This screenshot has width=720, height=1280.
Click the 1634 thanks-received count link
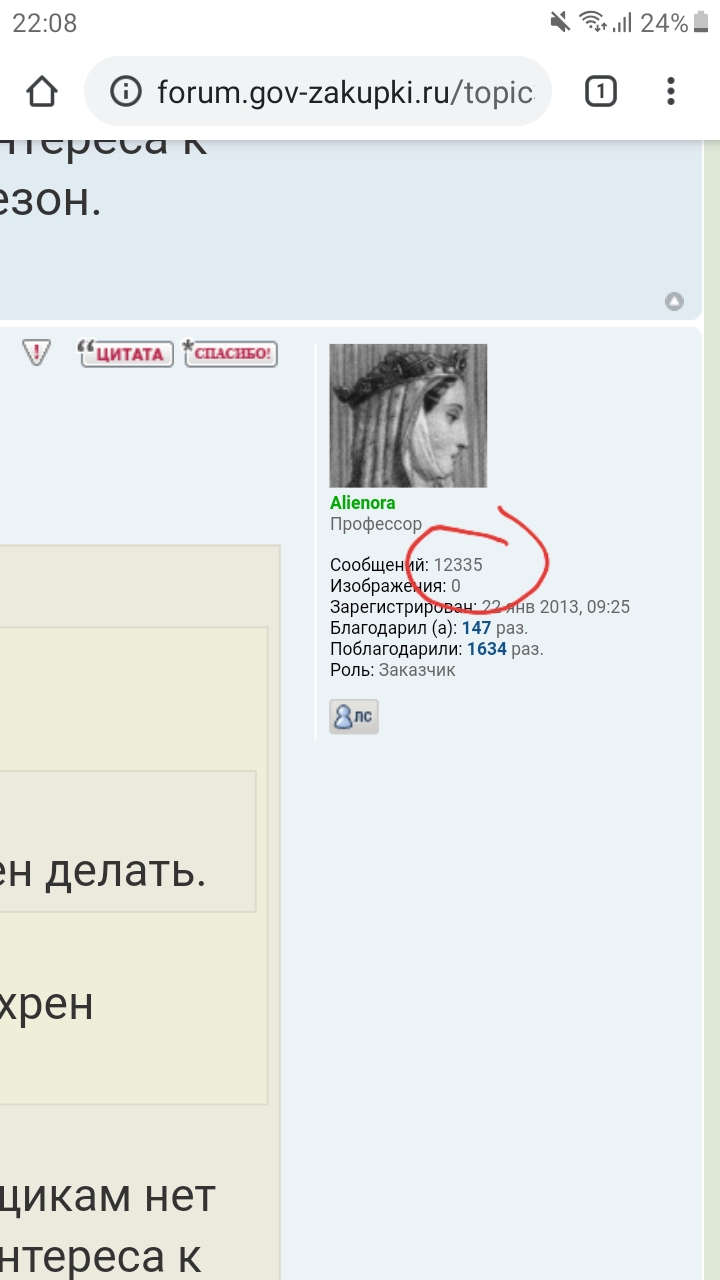(487, 649)
